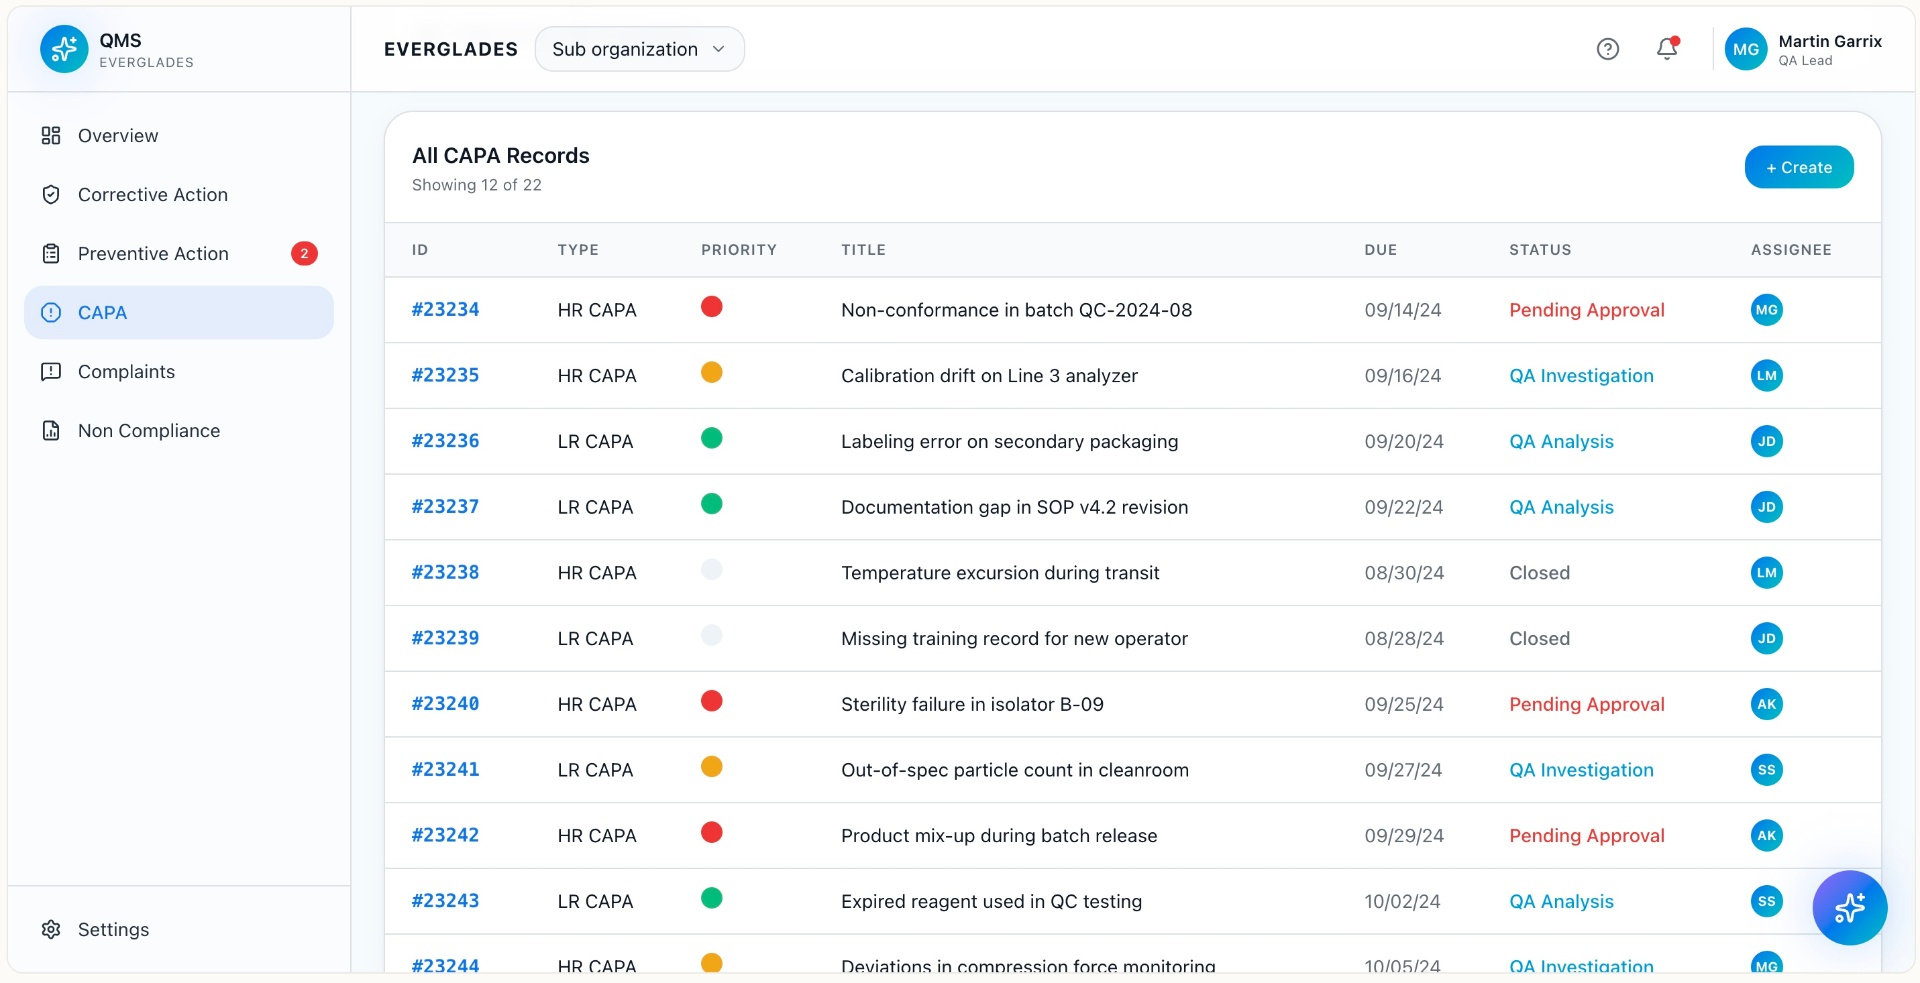Image resolution: width=1920 pixels, height=983 pixels.
Task: Click 'Showing 12 of 22' record count
Action: 476,185
